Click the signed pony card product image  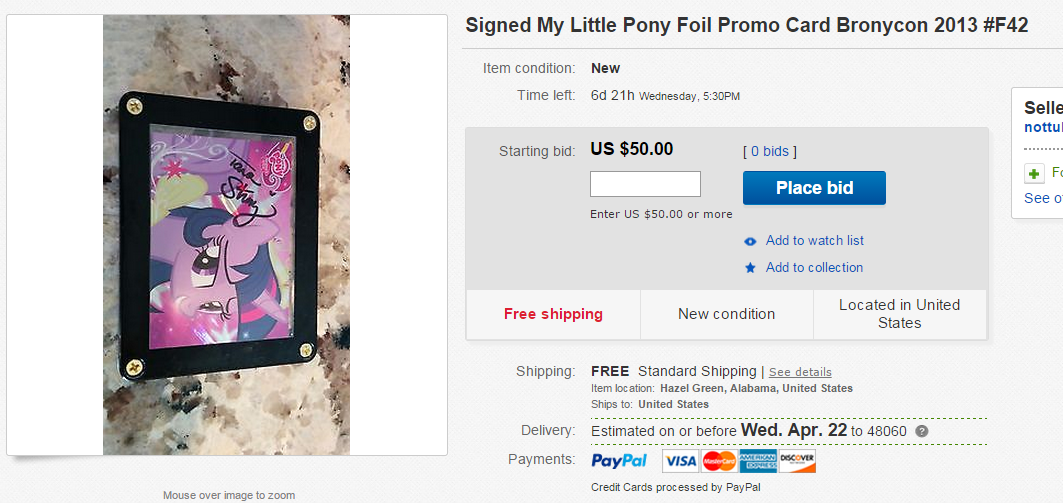click(226, 235)
